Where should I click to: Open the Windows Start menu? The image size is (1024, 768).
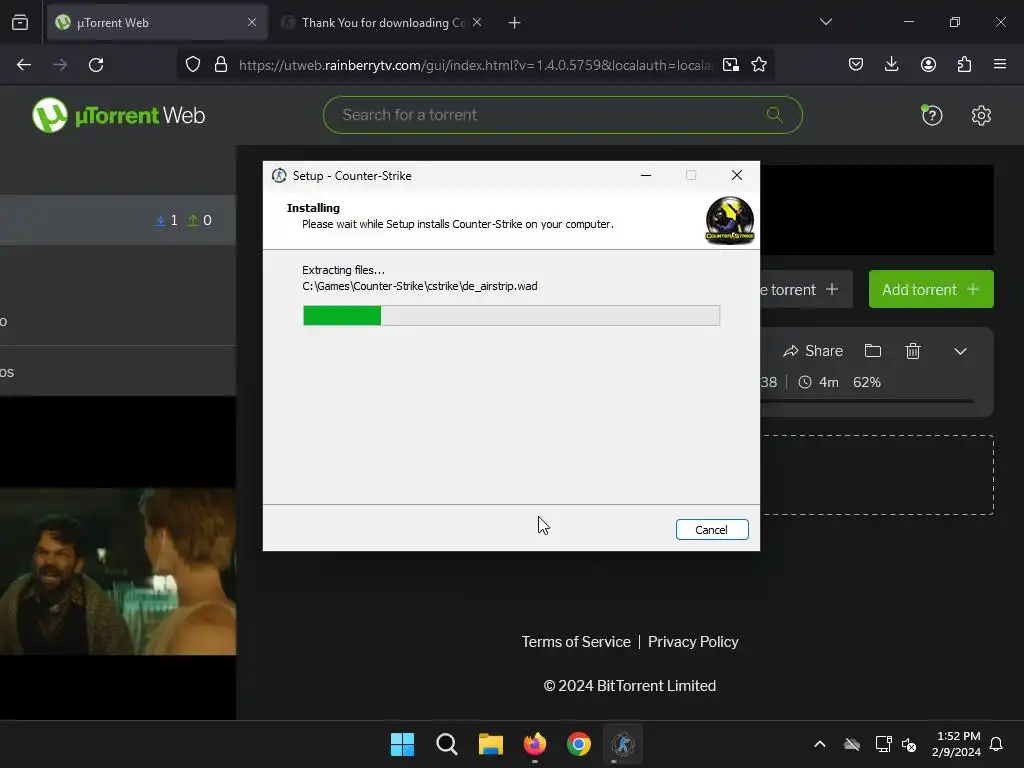[402, 744]
